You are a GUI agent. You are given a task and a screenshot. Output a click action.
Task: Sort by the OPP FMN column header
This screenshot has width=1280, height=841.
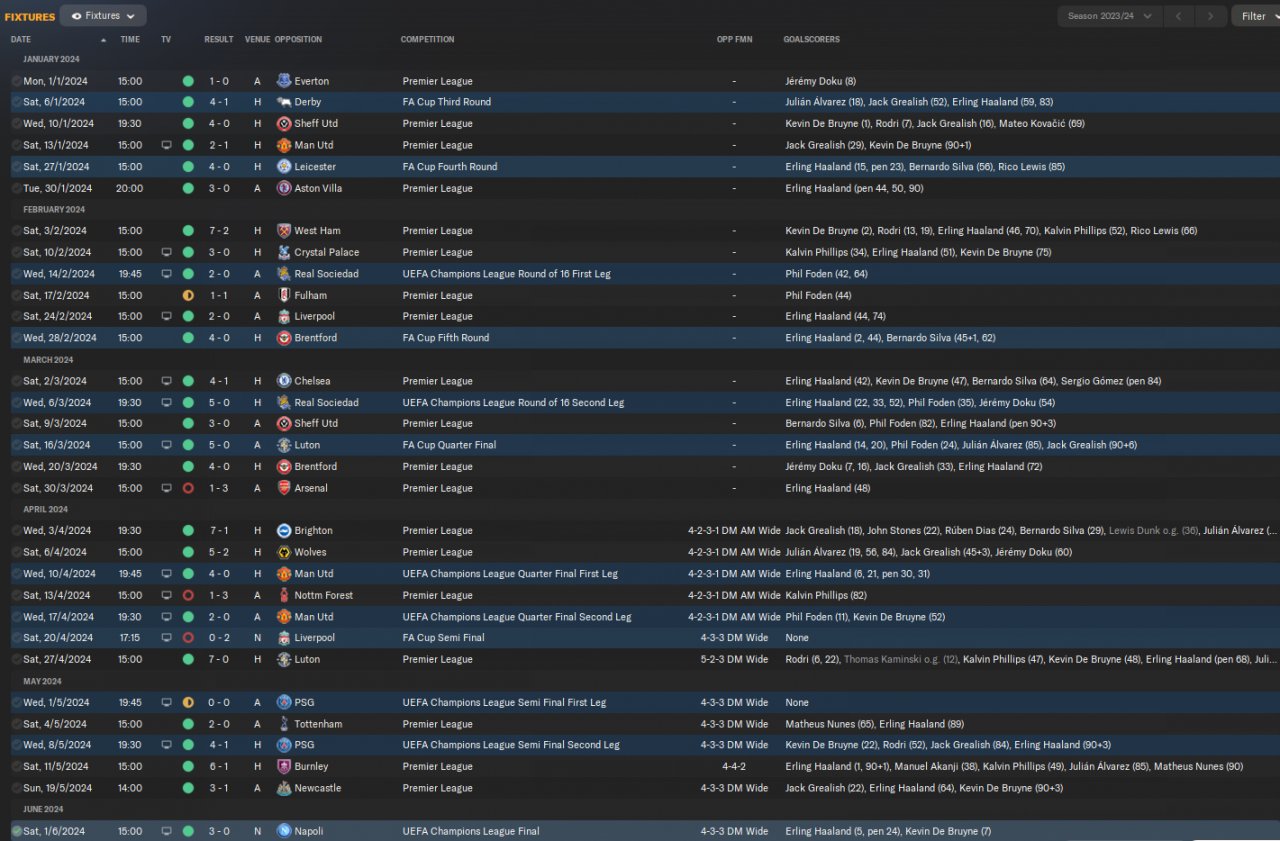click(734, 40)
